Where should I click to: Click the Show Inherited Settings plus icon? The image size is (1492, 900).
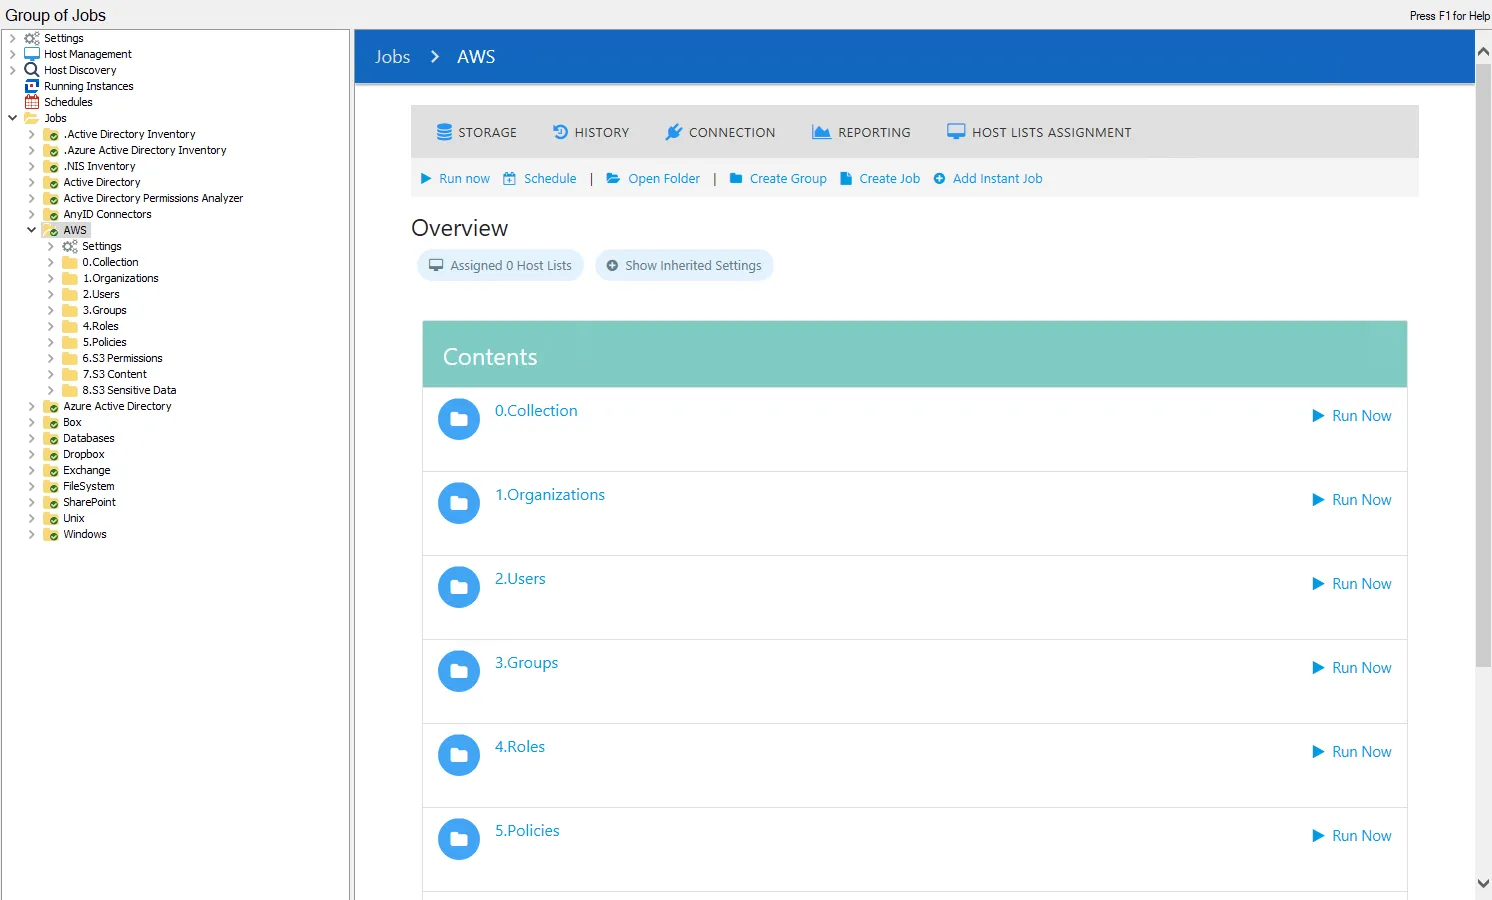coord(612,266)
